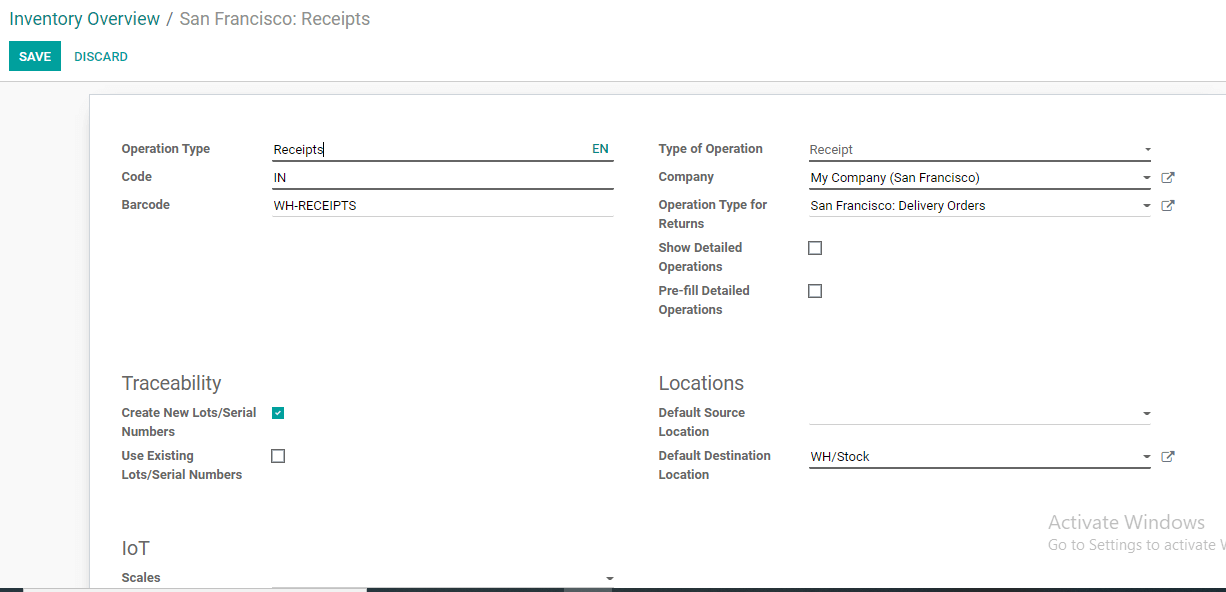Expand Default Destination Location dropdown
The image size is (1226, 592).
[x=1147, y=457]
